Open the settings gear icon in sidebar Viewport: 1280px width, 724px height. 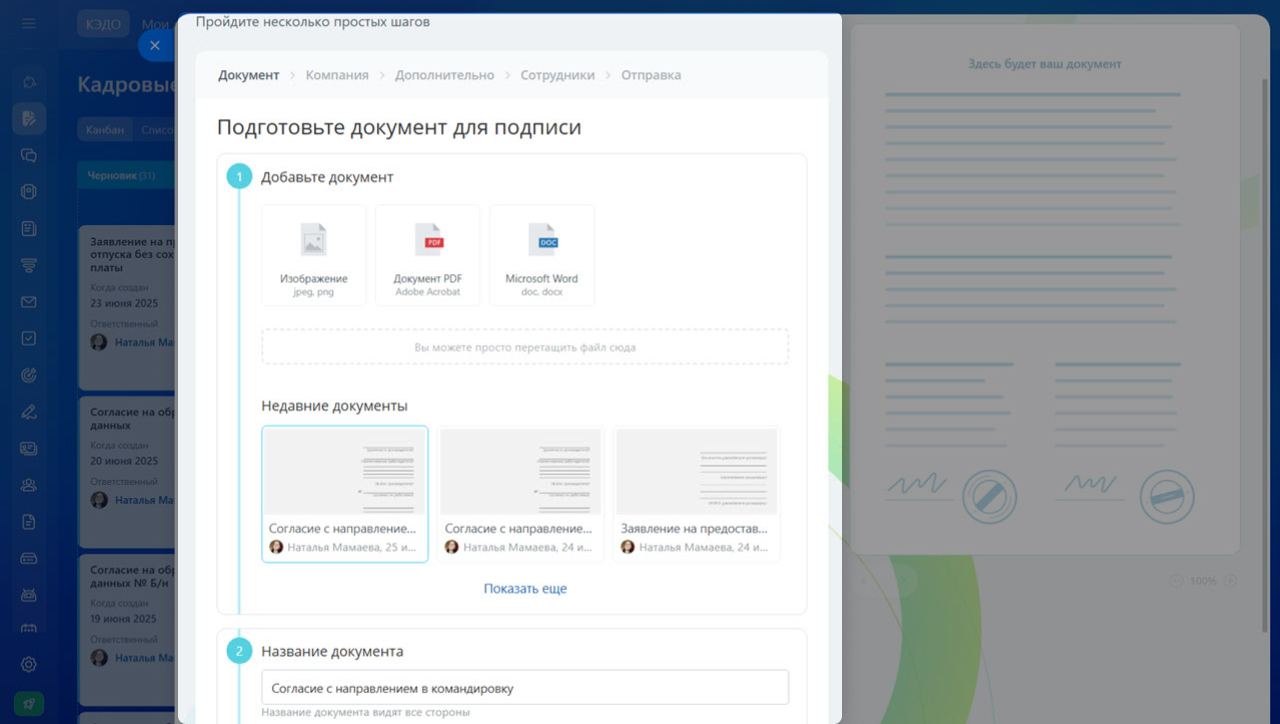(29, 664)
